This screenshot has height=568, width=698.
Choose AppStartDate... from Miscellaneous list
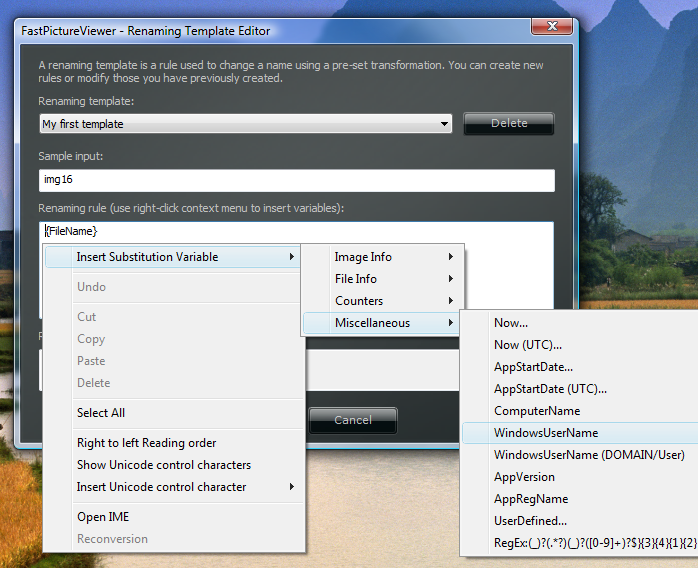(x=580, y=367)
